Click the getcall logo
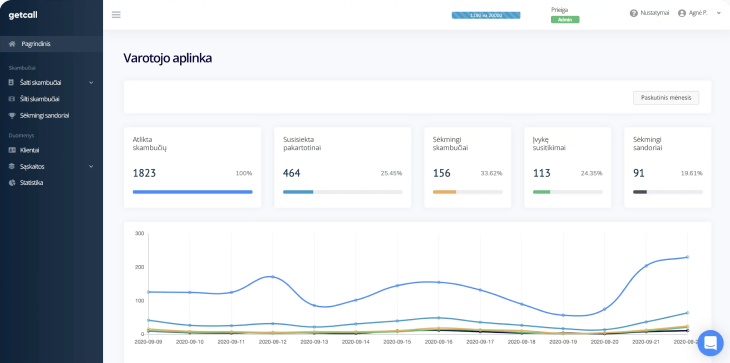 pos(23,15)
